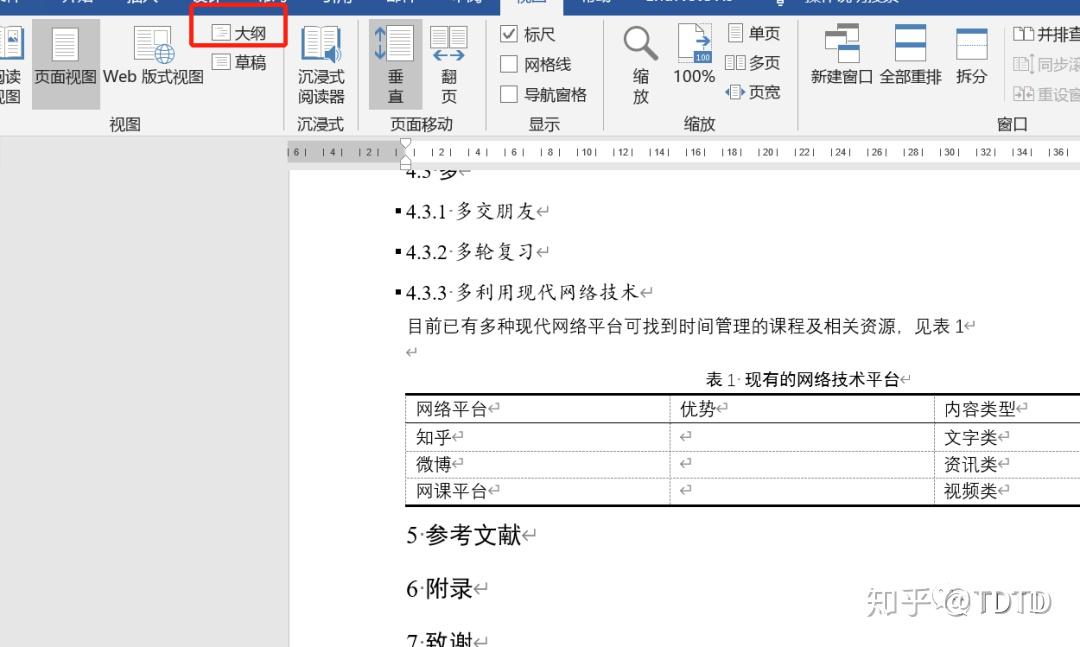Screen dimensions: 1080x647
Task: Click heading 4.3.3 多利用现代网络技术
Action: point(522,293)
